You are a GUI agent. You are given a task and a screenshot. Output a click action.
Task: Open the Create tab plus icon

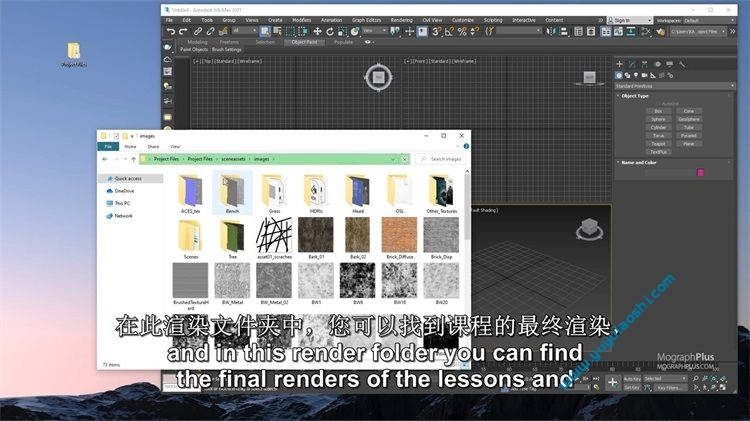pyautogui.click(x=619, y=64)
